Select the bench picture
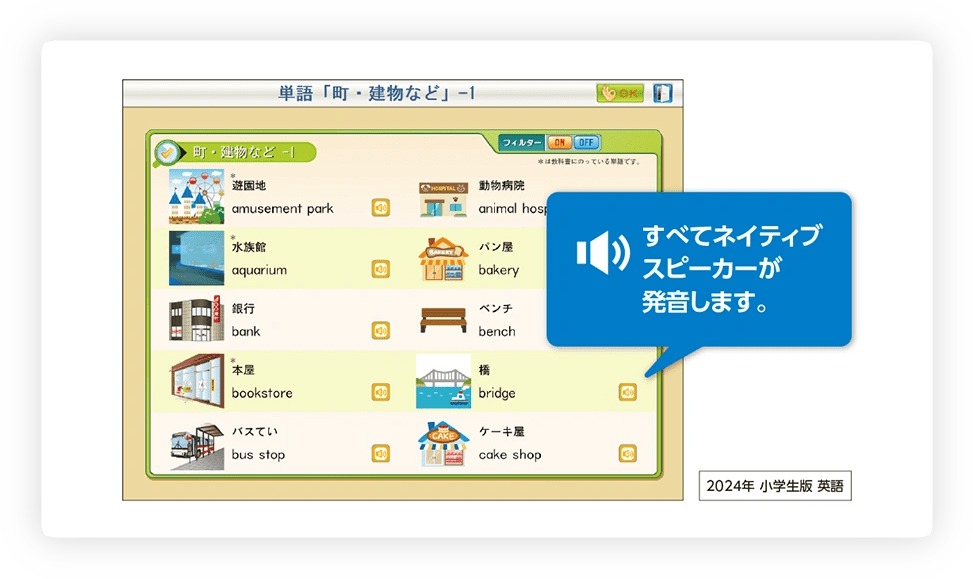973x579 pixels. pyautogui.click(x=443, y=320)
